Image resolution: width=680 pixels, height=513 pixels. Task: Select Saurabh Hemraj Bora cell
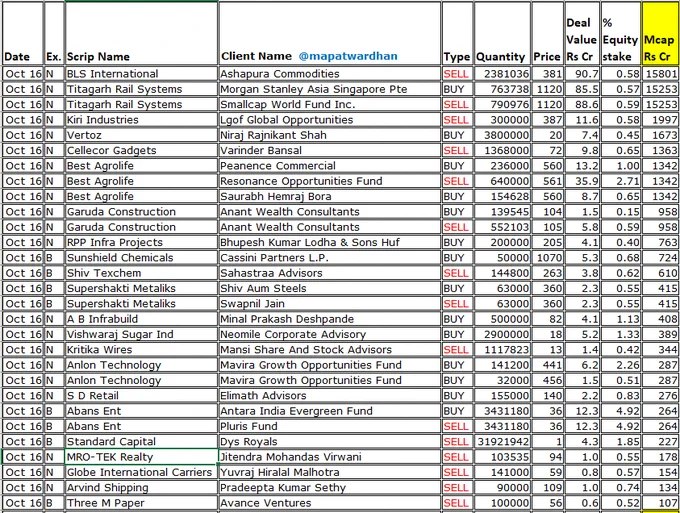[x=330, y=196]
